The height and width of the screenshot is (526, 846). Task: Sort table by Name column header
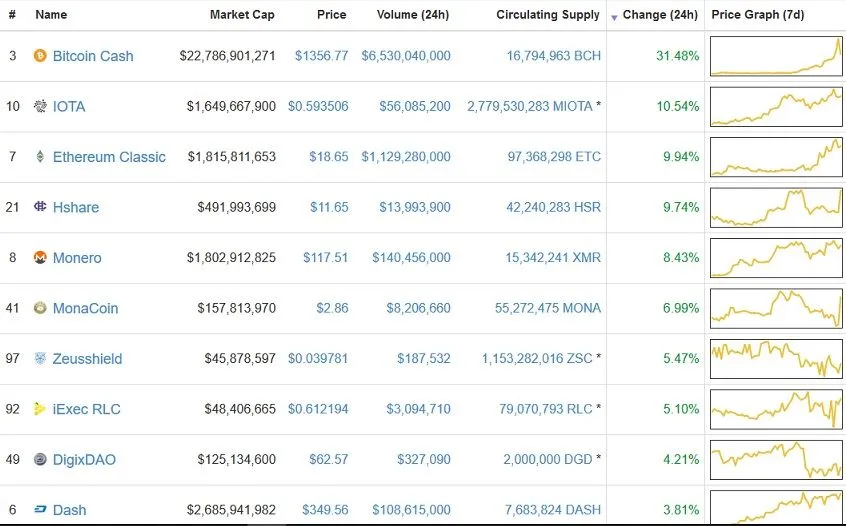51,15
